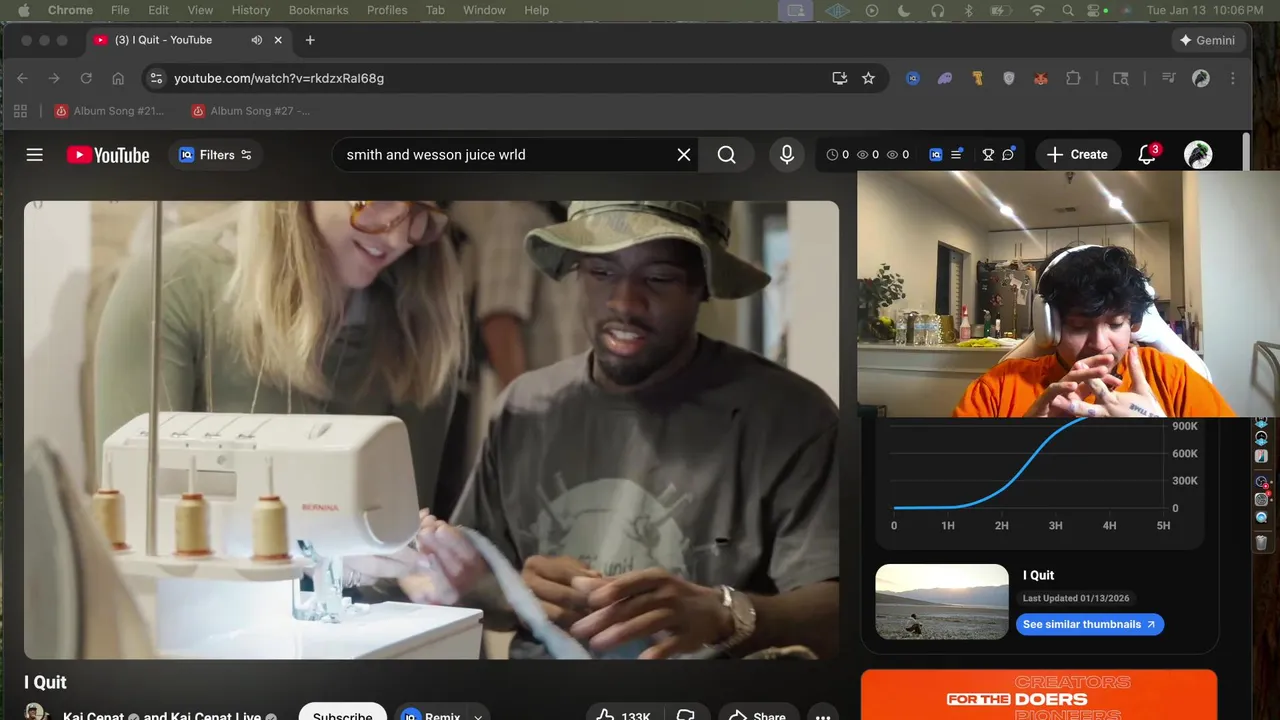1280x720 pixels.
Task: Open Chrome media controls icon
Action: click(1168, 78)
